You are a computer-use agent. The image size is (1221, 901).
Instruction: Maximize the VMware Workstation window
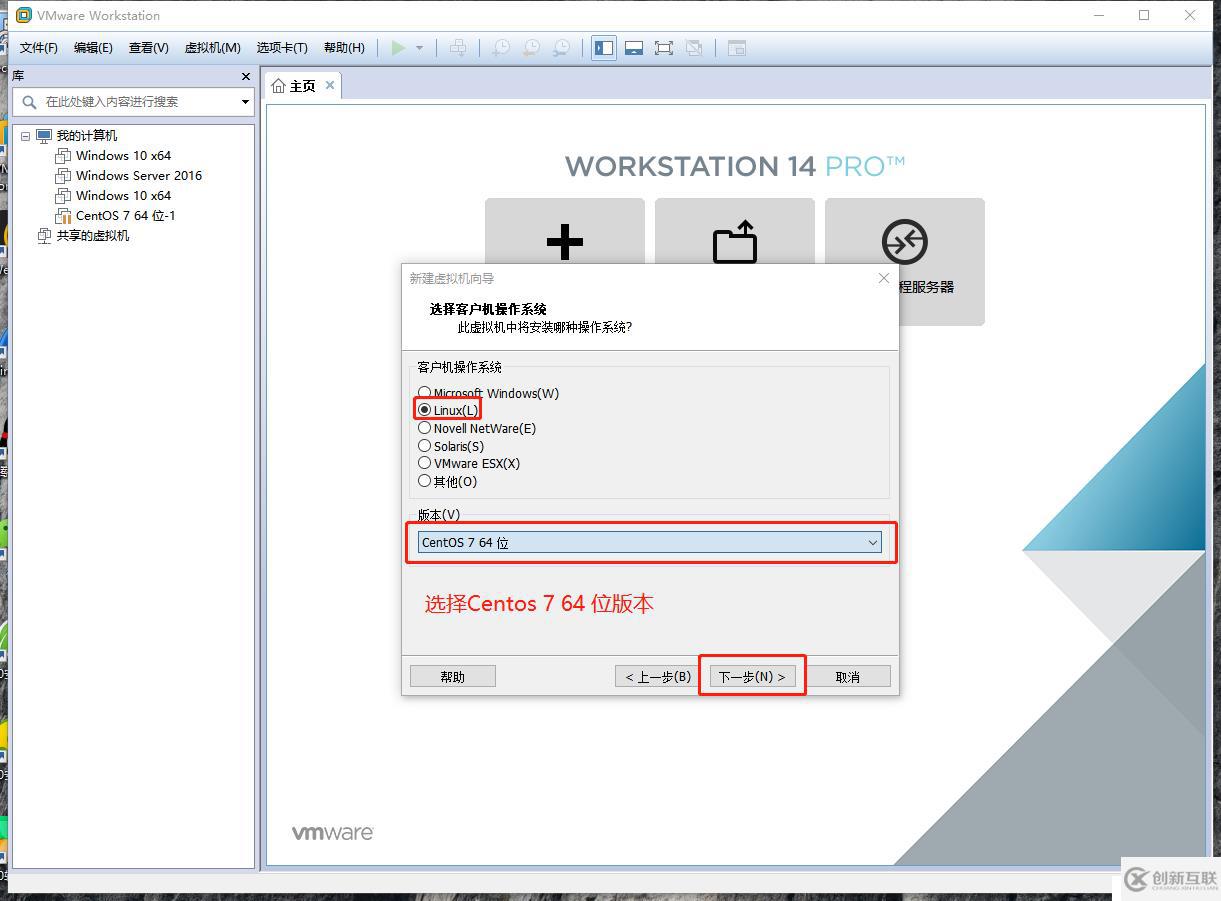pos(1144,15)
